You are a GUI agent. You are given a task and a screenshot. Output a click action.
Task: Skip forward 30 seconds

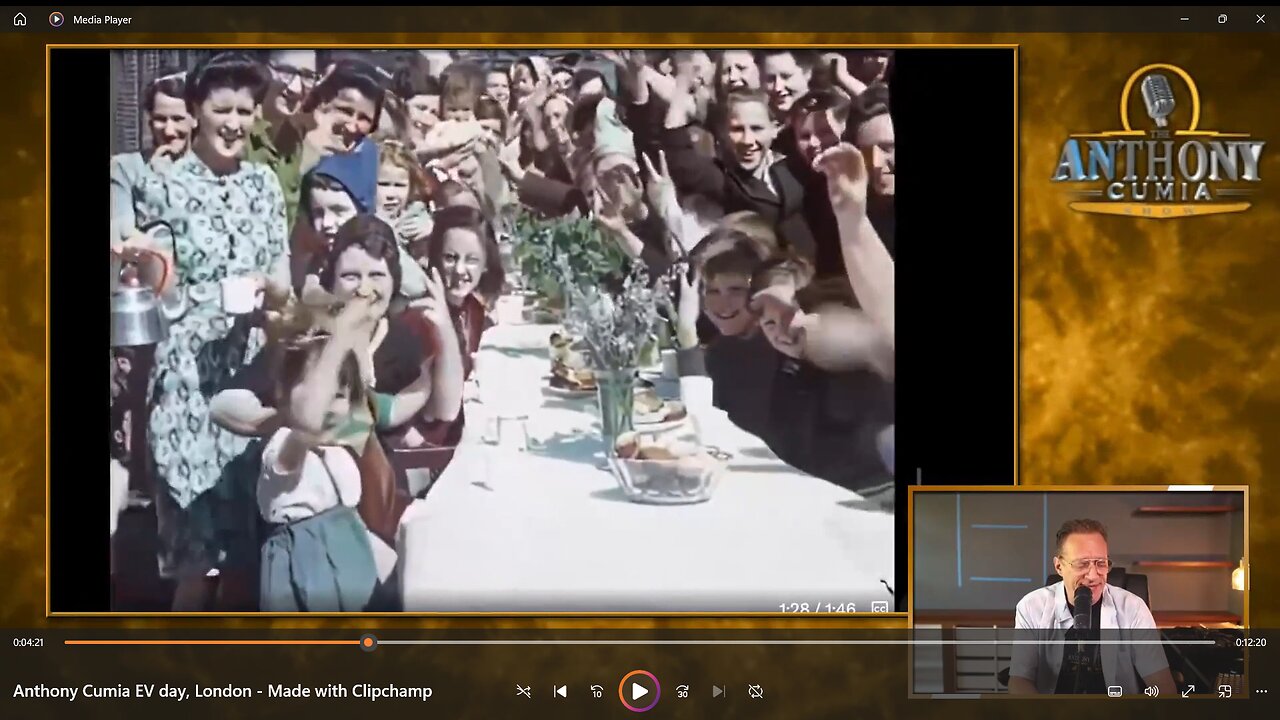682,691
